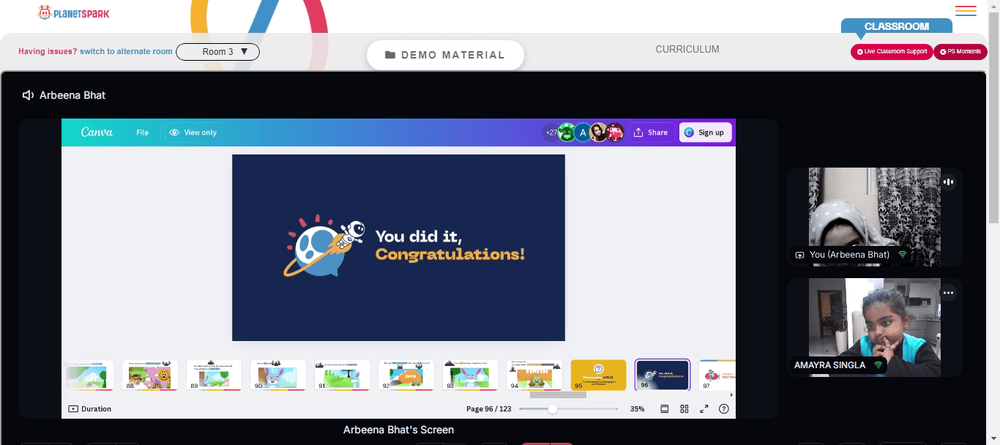Click the blue A collaborator avatar
Viewport: 1000px width, 445px height.
(582, 133)
